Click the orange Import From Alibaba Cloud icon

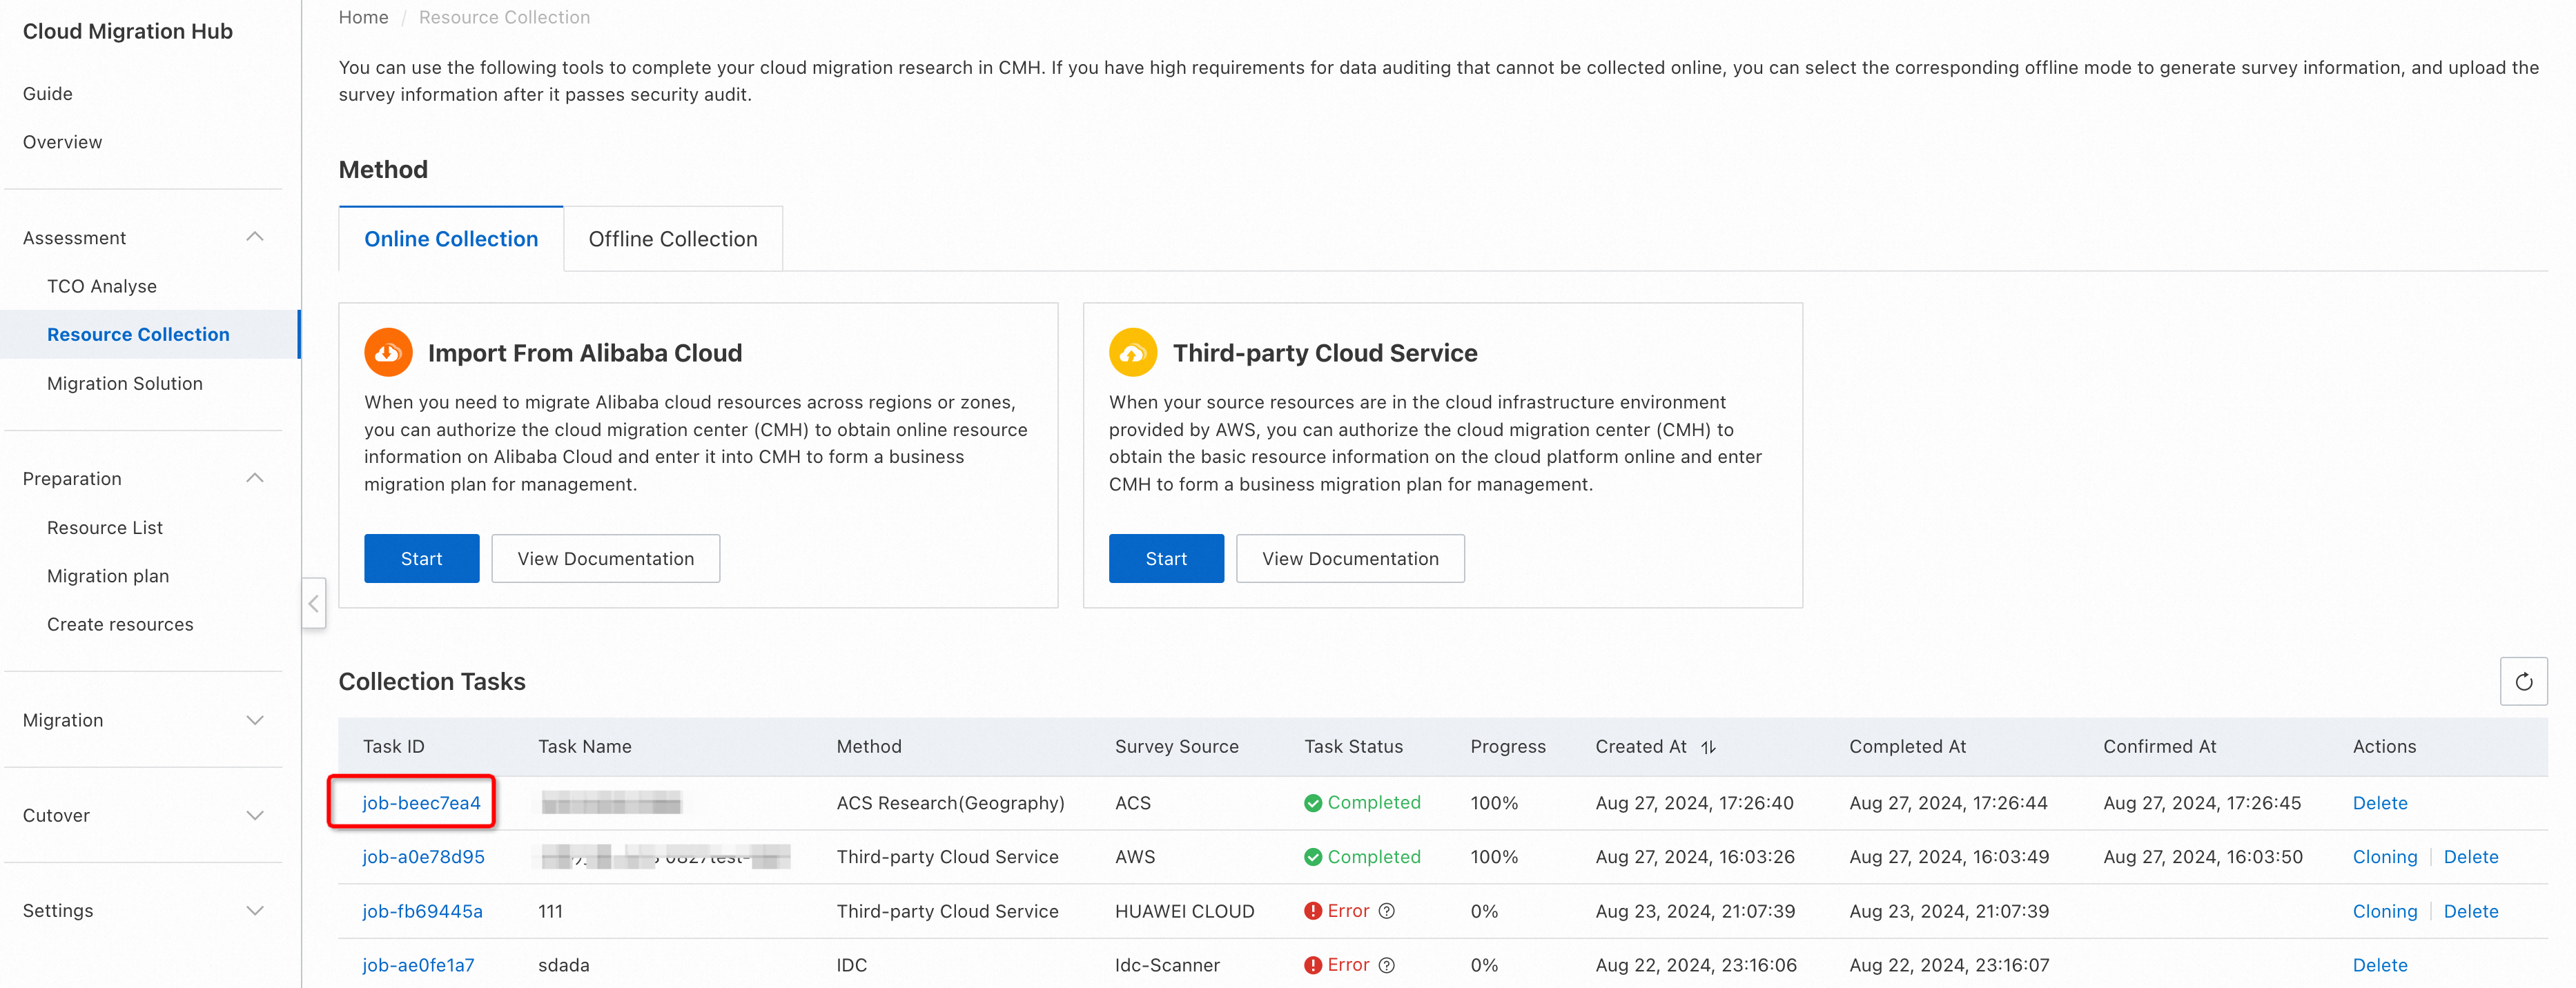388,353
